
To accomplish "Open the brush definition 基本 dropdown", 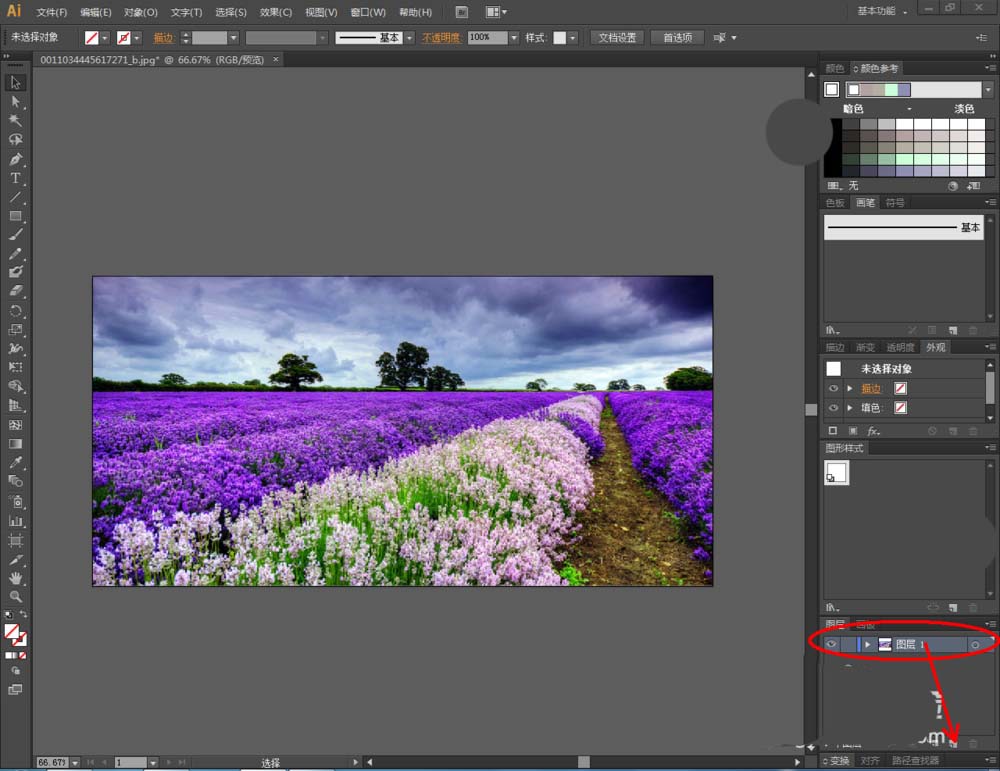I will (x=409, y=38).
